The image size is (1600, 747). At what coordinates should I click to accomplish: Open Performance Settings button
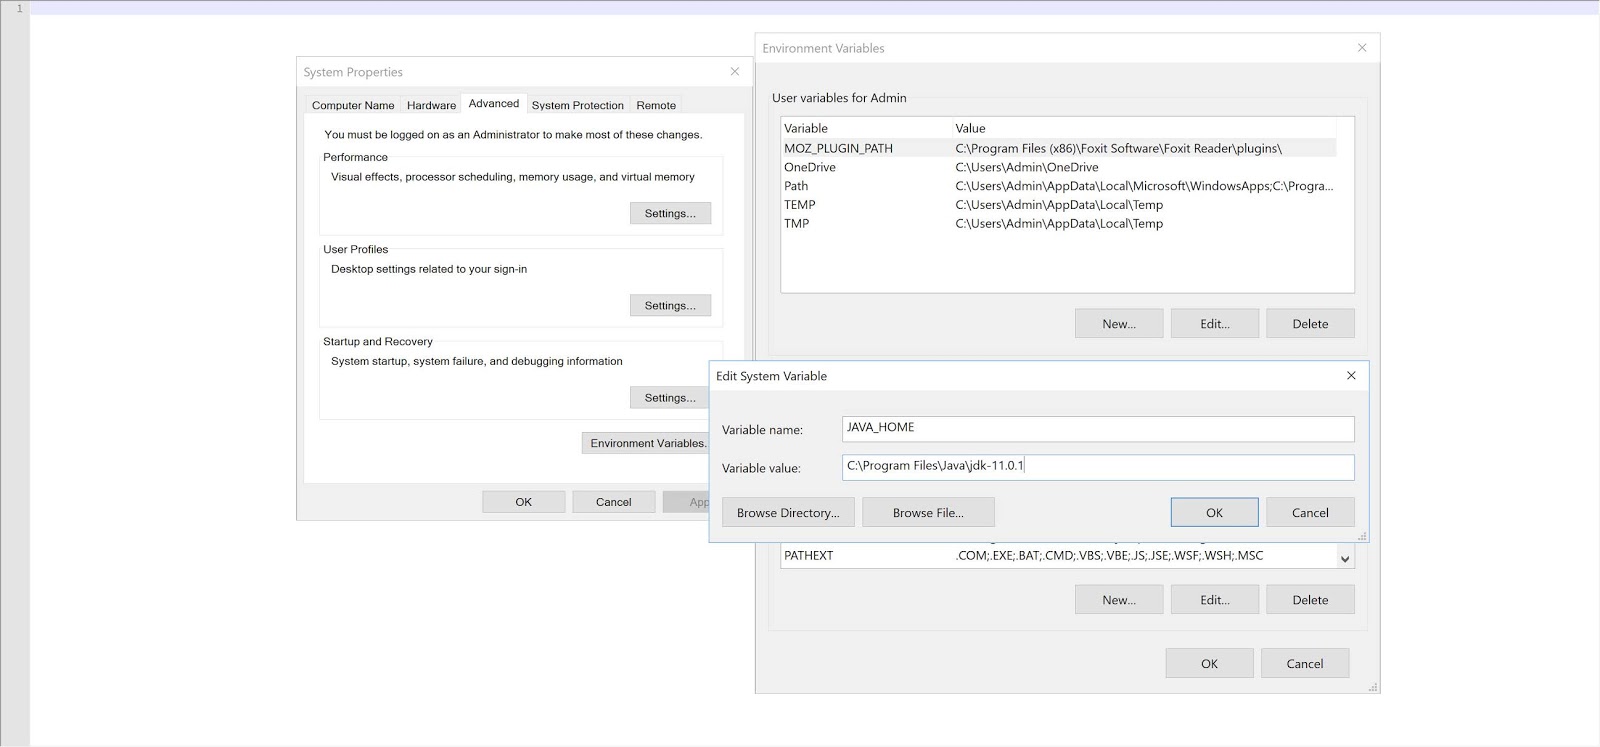(x=670, y=213)
